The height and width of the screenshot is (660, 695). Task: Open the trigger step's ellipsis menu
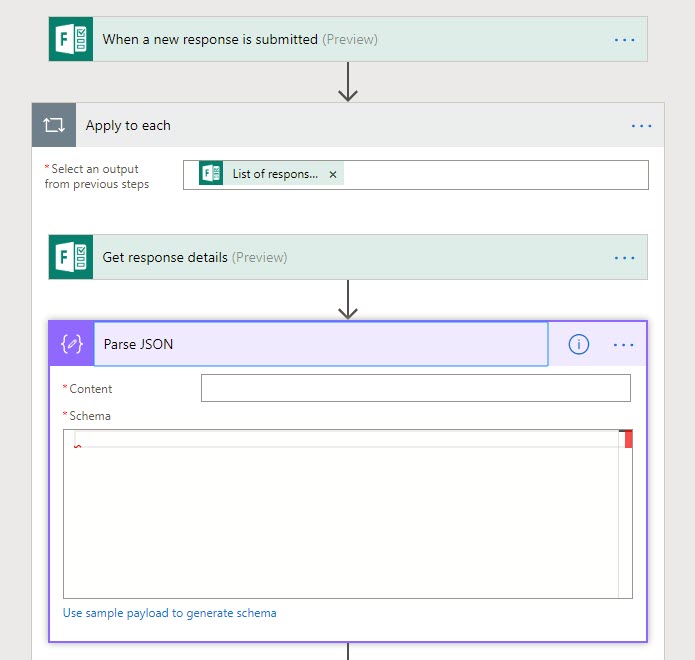pyautogui.click(x=624, y=40)
